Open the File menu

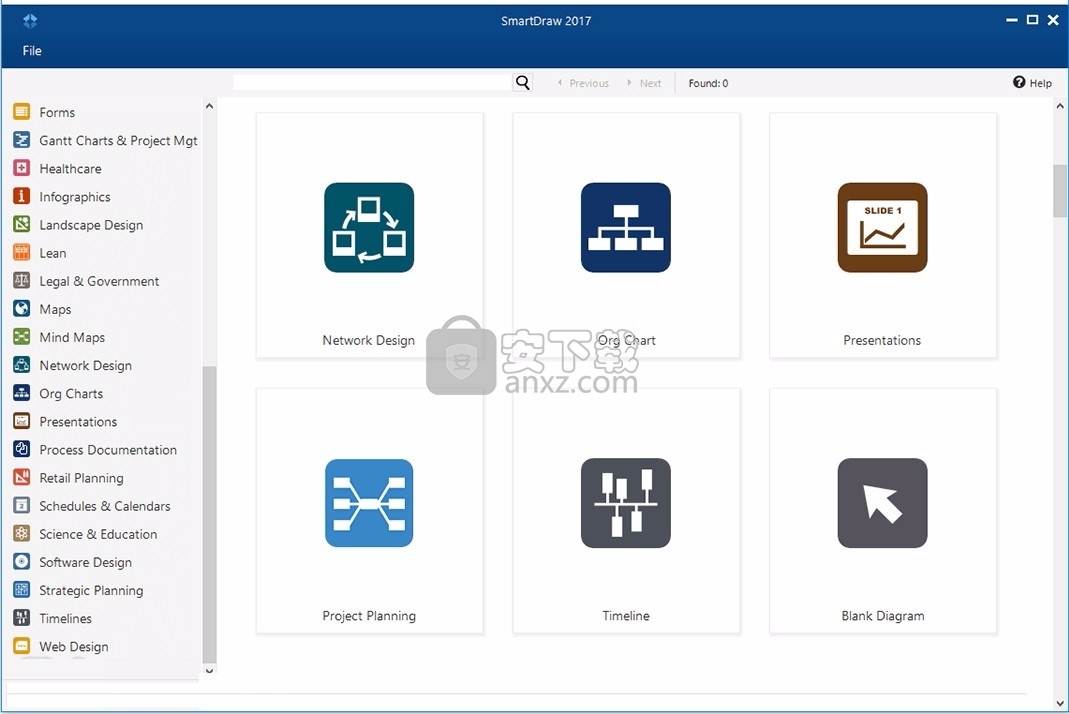(x=32, y=50)
